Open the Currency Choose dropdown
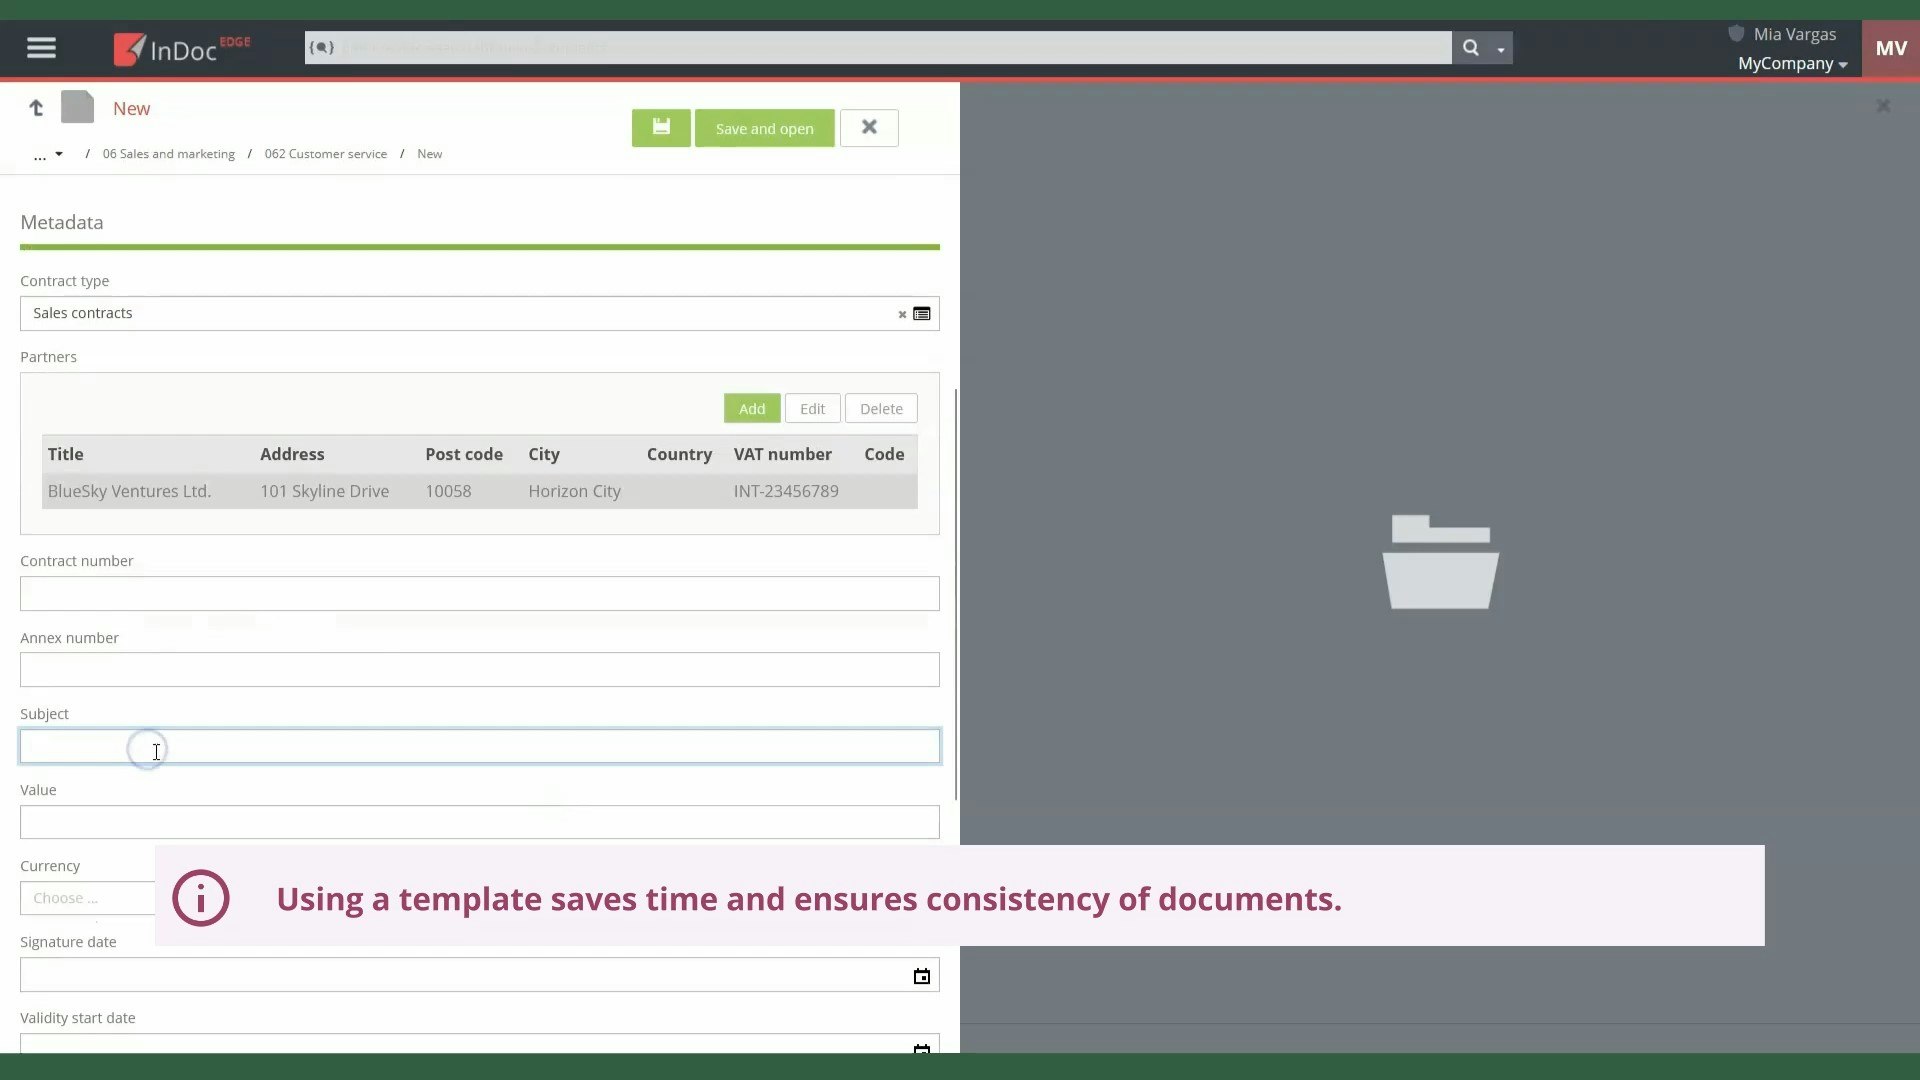The height and width of the screenshot is (1080, 1920). pos(88,897)
